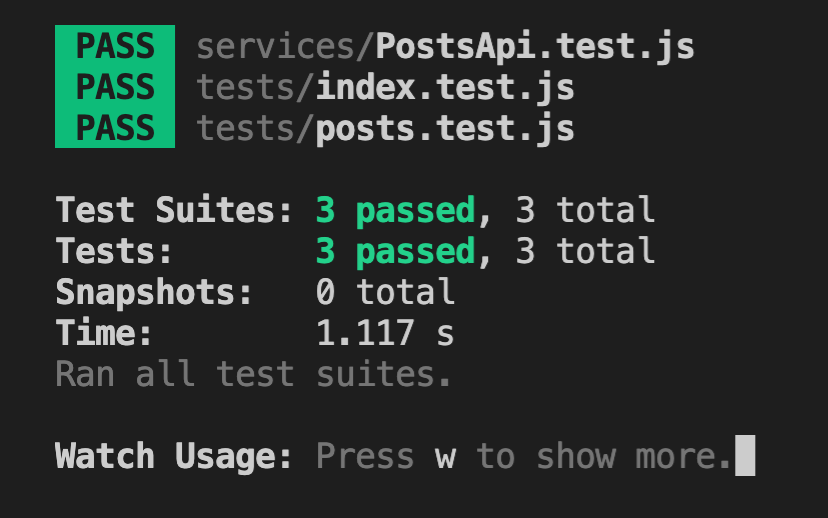The height and width of the screenshot is (518, 828).
Task: Click the "Watch Usage:" label
Action: (174, 457)
